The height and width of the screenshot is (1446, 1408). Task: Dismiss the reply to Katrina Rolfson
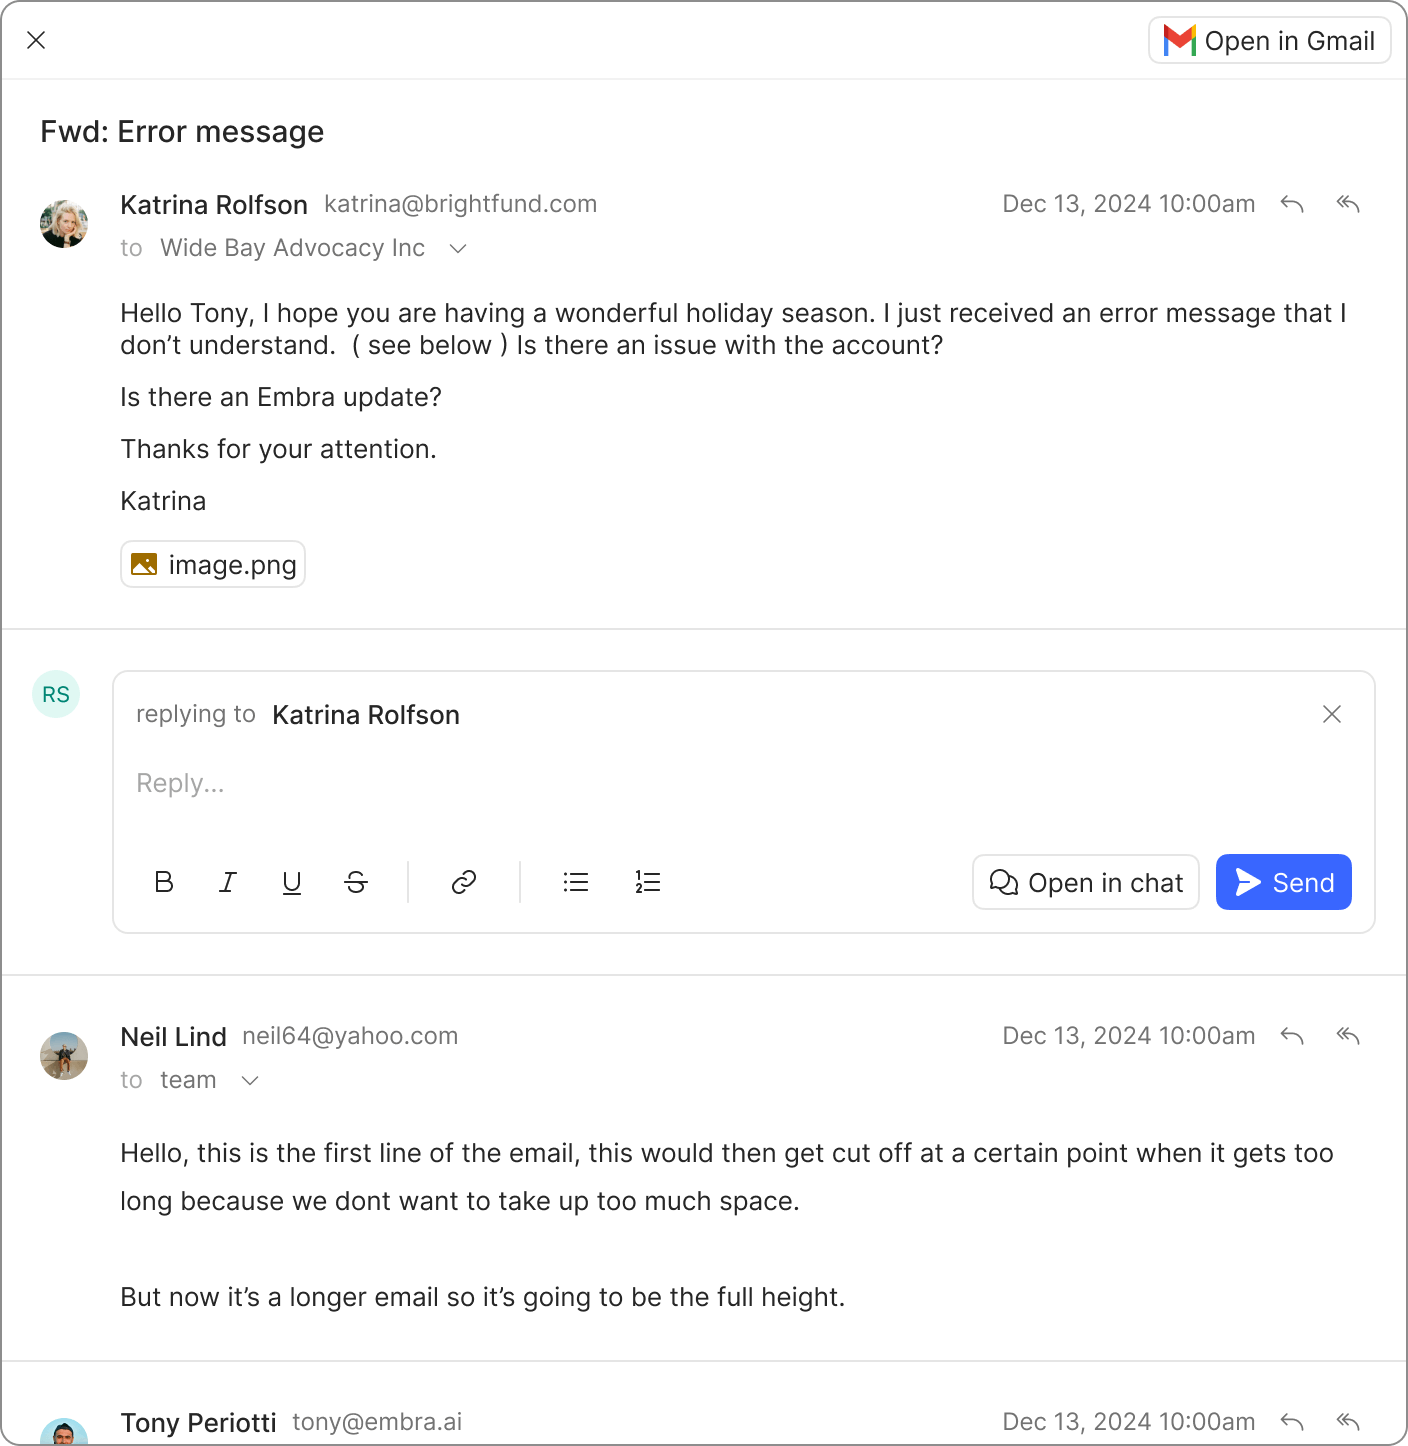[x=1332, y=714]
